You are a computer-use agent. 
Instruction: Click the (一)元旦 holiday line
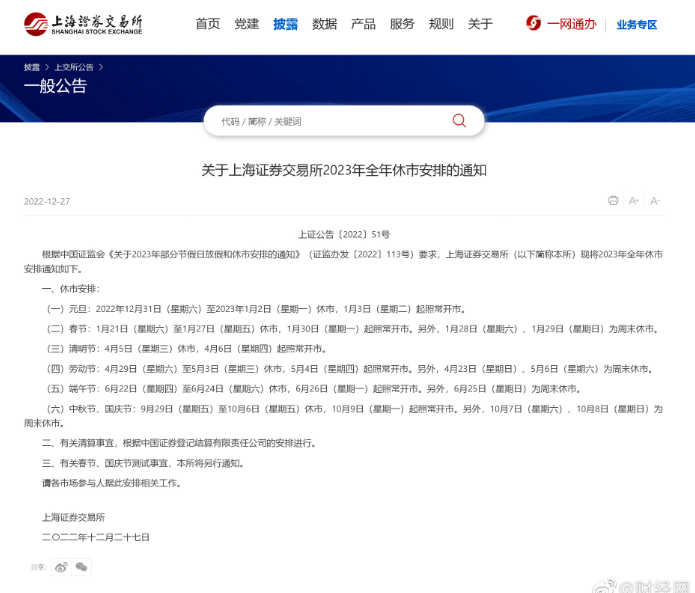(256, 309)
